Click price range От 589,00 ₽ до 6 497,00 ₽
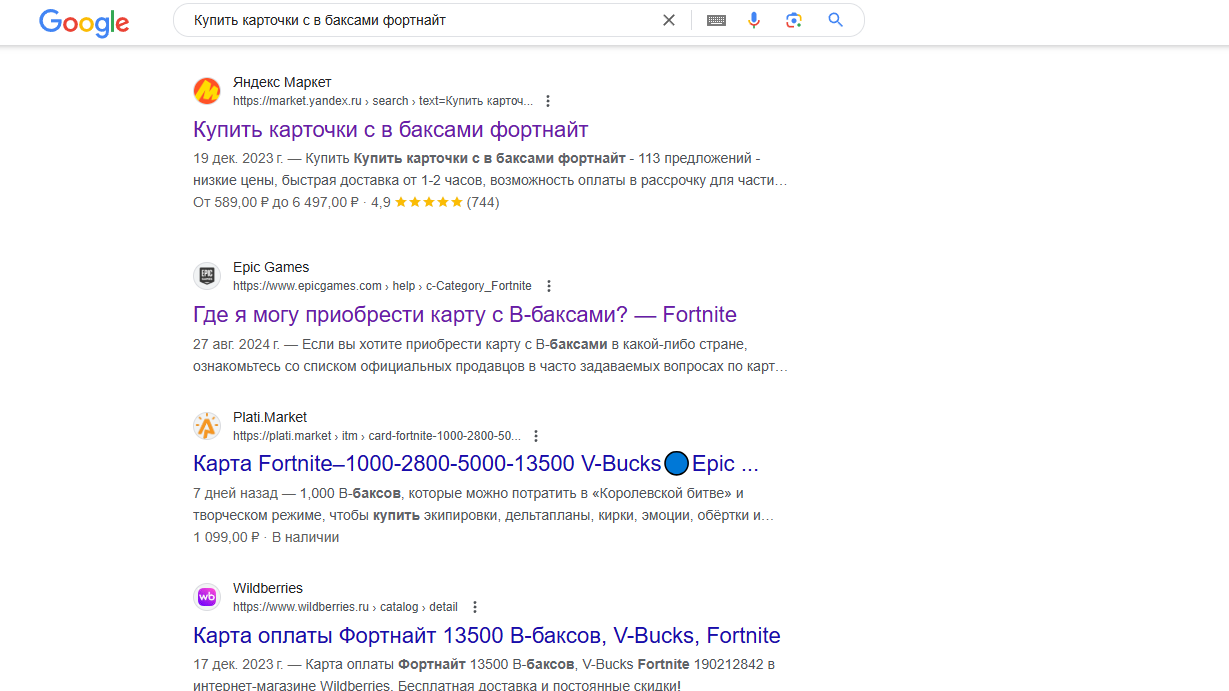The width and height of the screenshot is (1229, 691). coord(275,202)
